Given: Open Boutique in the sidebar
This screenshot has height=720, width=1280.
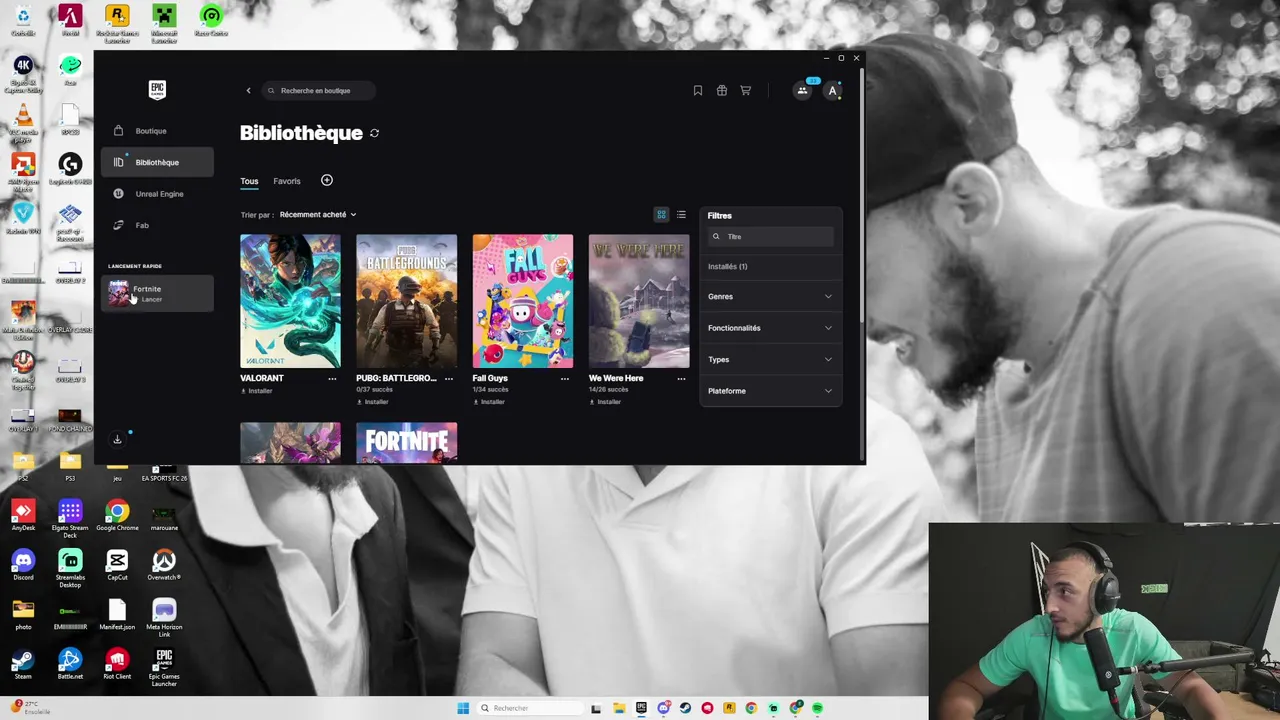Looking at the screenshot, I should click(x=157, y=131).
